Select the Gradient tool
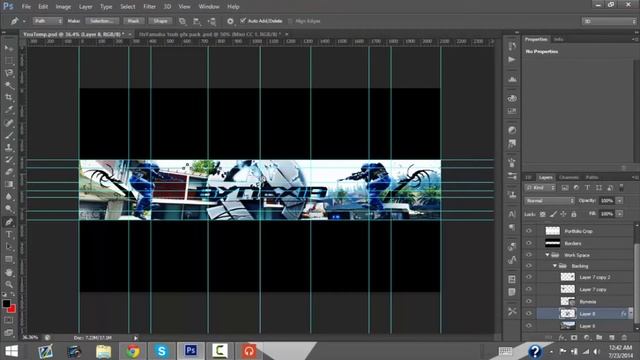640x360 pixels. pyautogui.click(x=9, y=184)
